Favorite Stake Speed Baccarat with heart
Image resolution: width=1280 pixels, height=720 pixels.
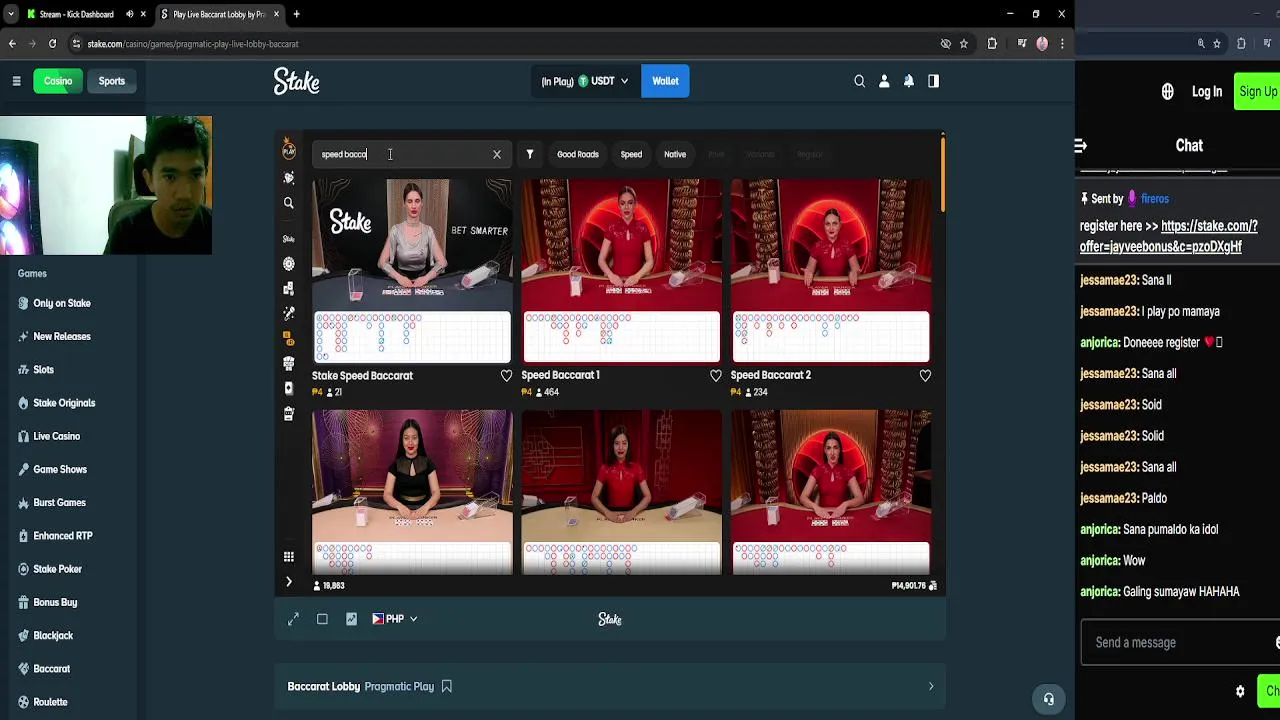pyautogui.click(x=506, y=376)
